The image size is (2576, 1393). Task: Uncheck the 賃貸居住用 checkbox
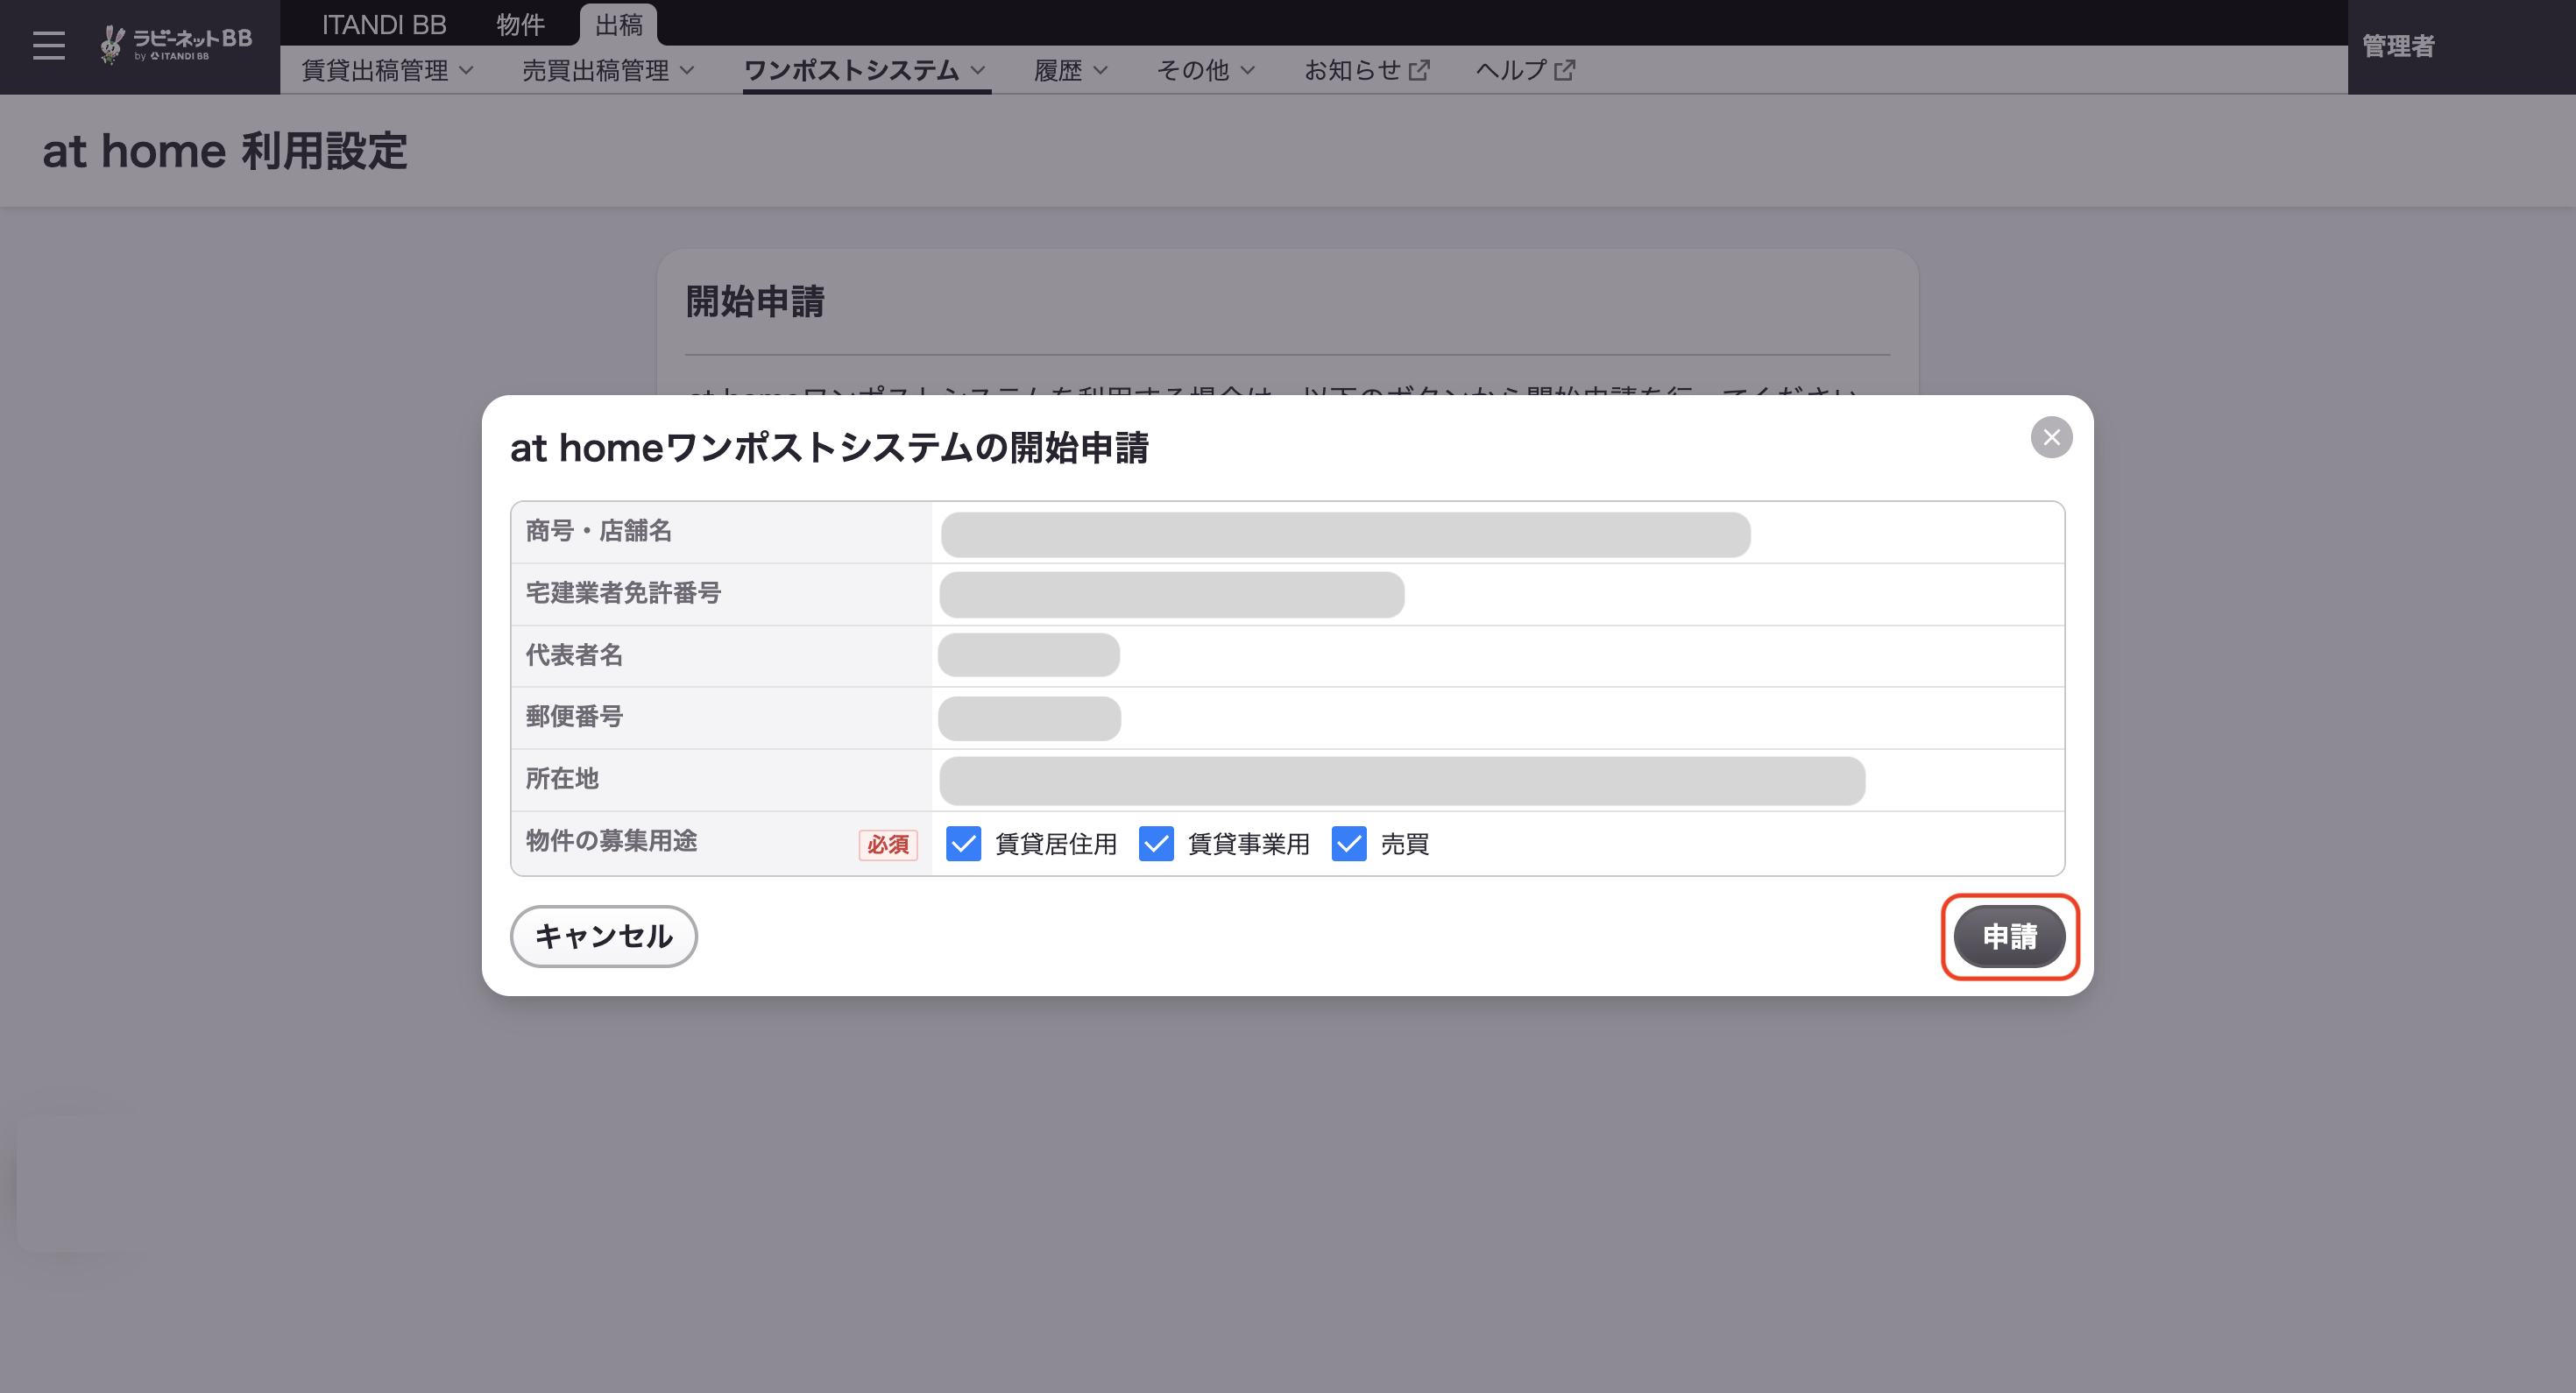(x=963, y=843)
